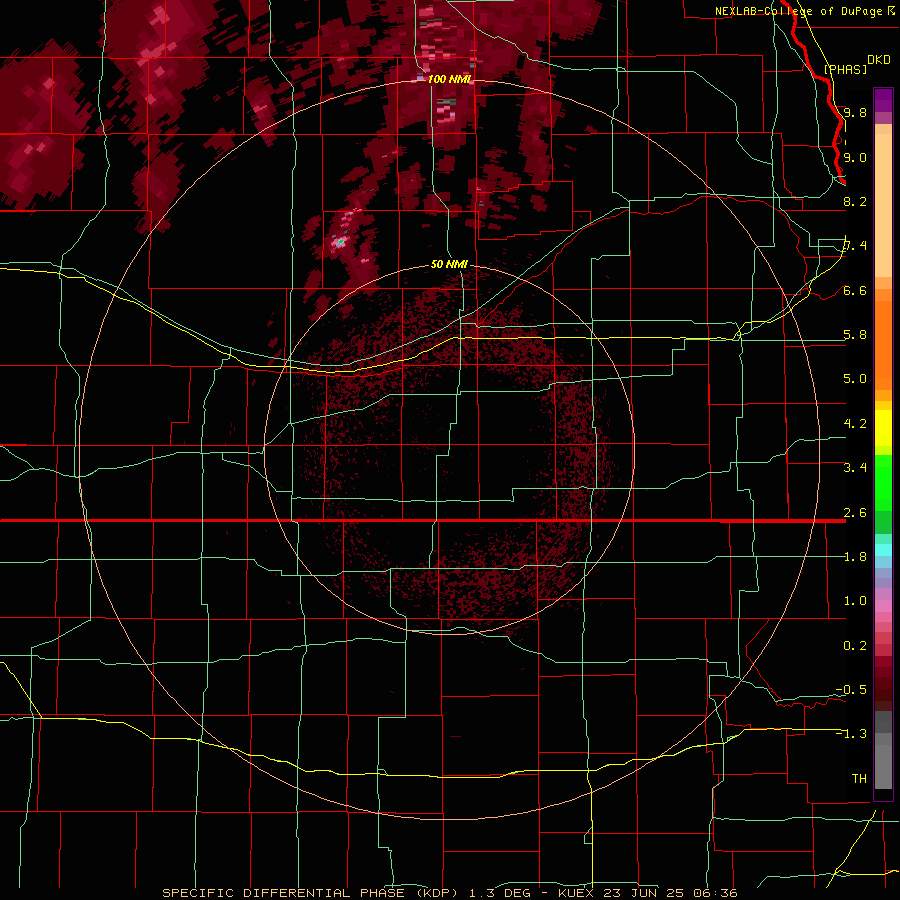Pick the dark maroon legend color band
Screen dimensions: 900x900
point(883,689)
